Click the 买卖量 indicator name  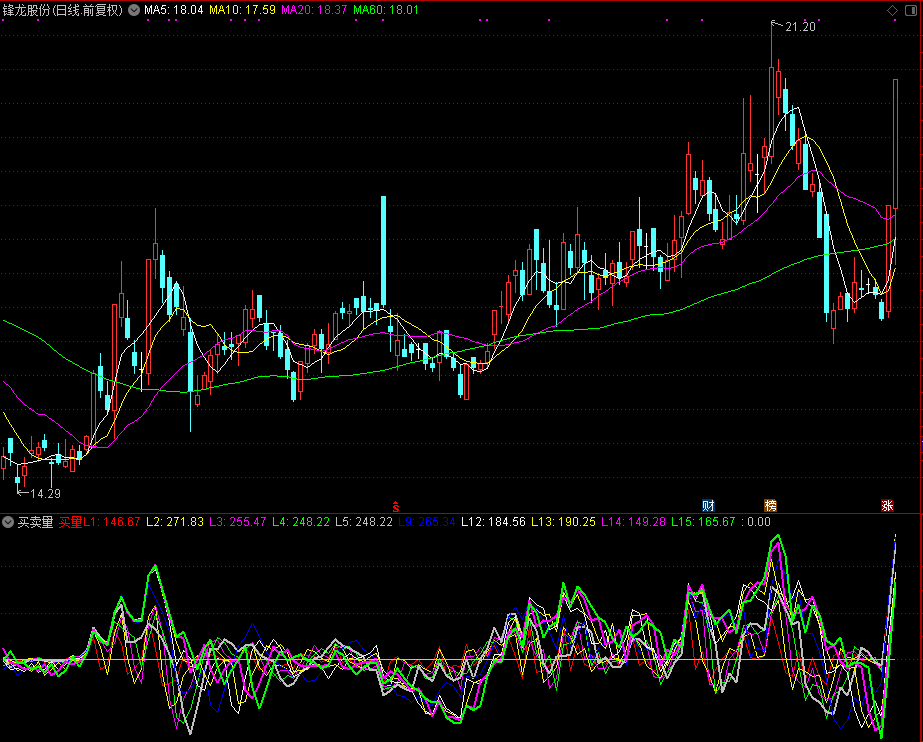pyautogui.click(x=35, y=522)
